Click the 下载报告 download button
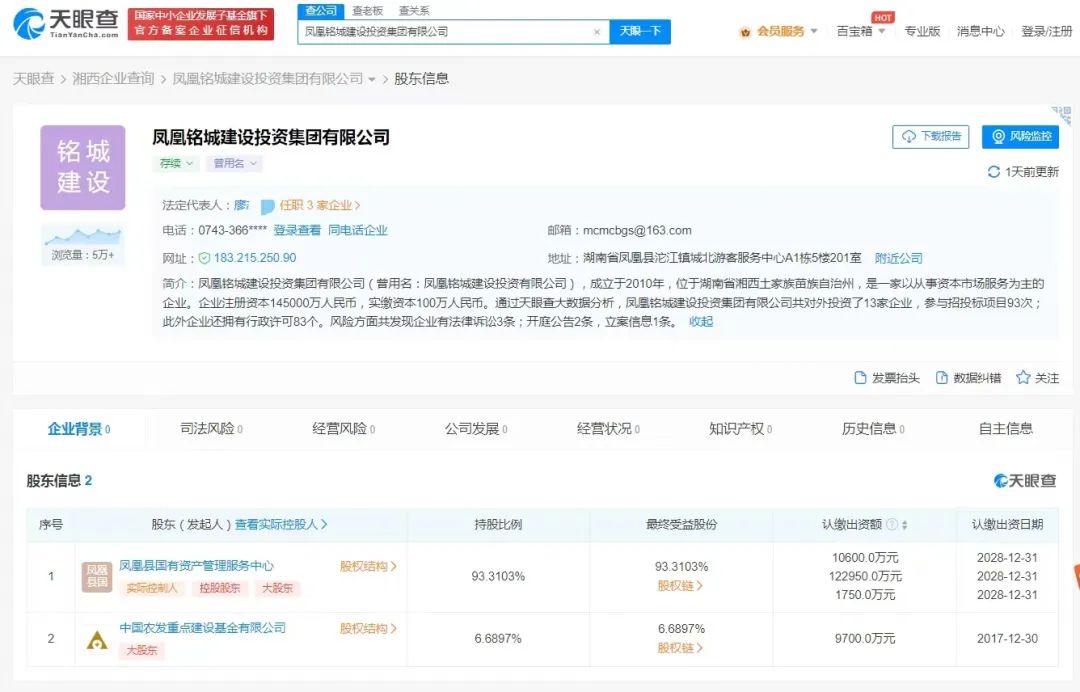The height and width of the screenshot is (692, 1080). tap(930, 137)
